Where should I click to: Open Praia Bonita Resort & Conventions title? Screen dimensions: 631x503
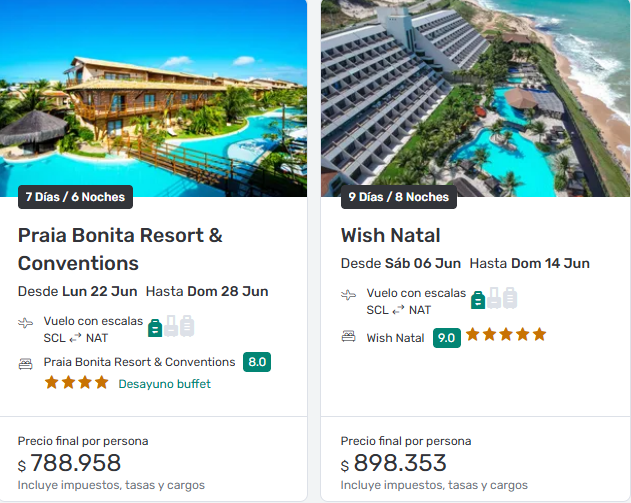[120, 249]
